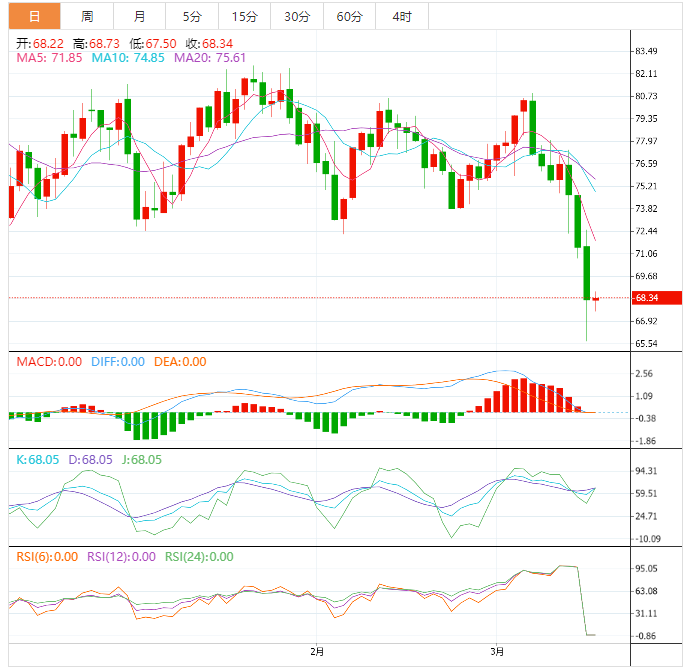Click the MACD:0.00 indicator label
The width and height of the screenshot is (690, 667).
pos(49,362)
